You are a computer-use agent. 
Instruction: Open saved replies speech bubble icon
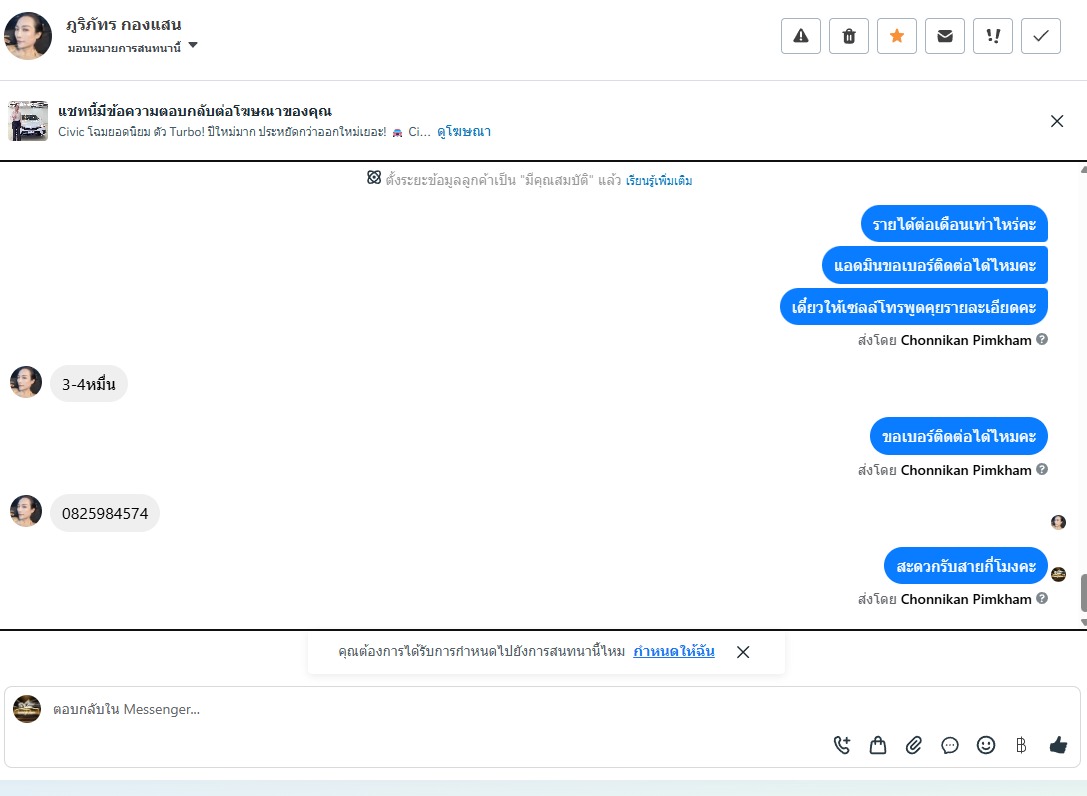point(950,745)
